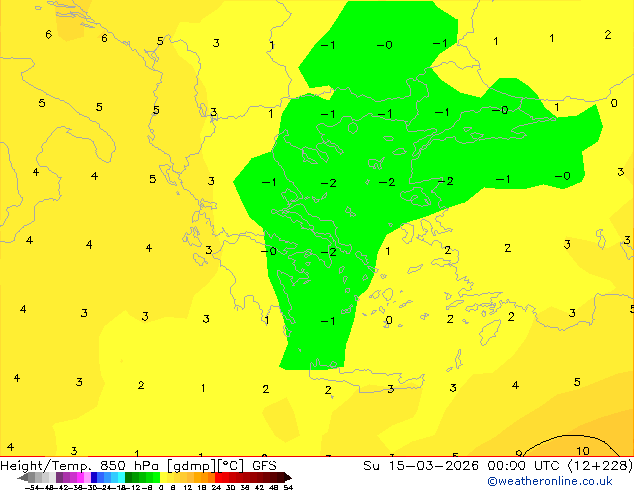Click the Height/Temp. 850 hPa map title
Viewport: 634px width, 490px height.
coord(138,466)
